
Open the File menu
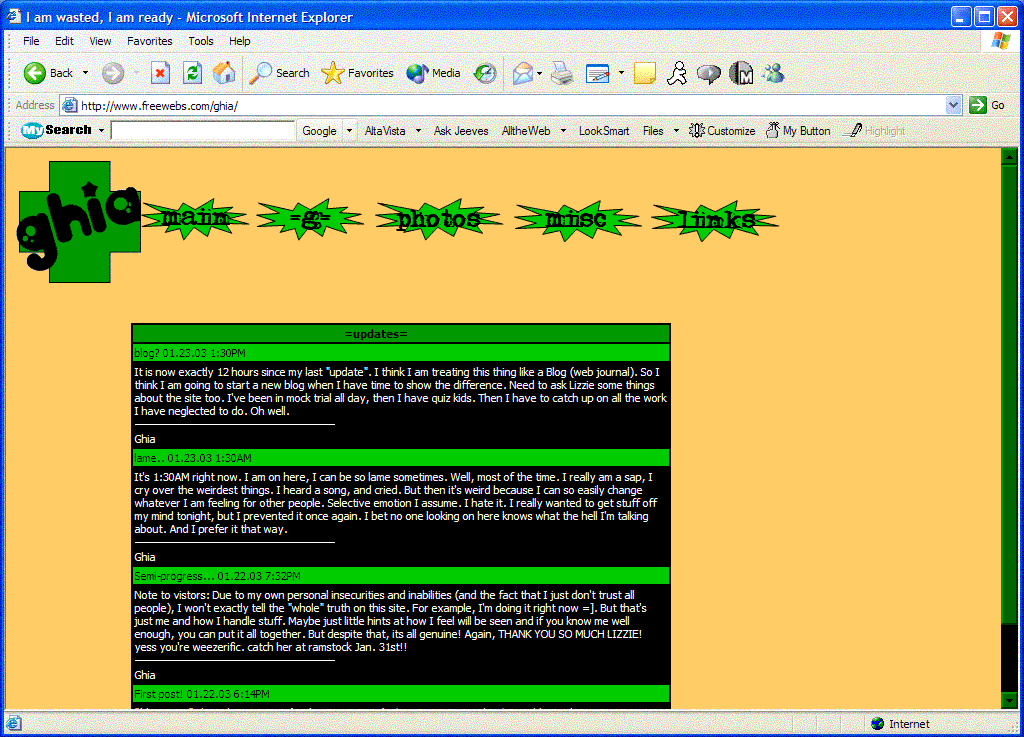pyautogui.click(x=31, y=40)
